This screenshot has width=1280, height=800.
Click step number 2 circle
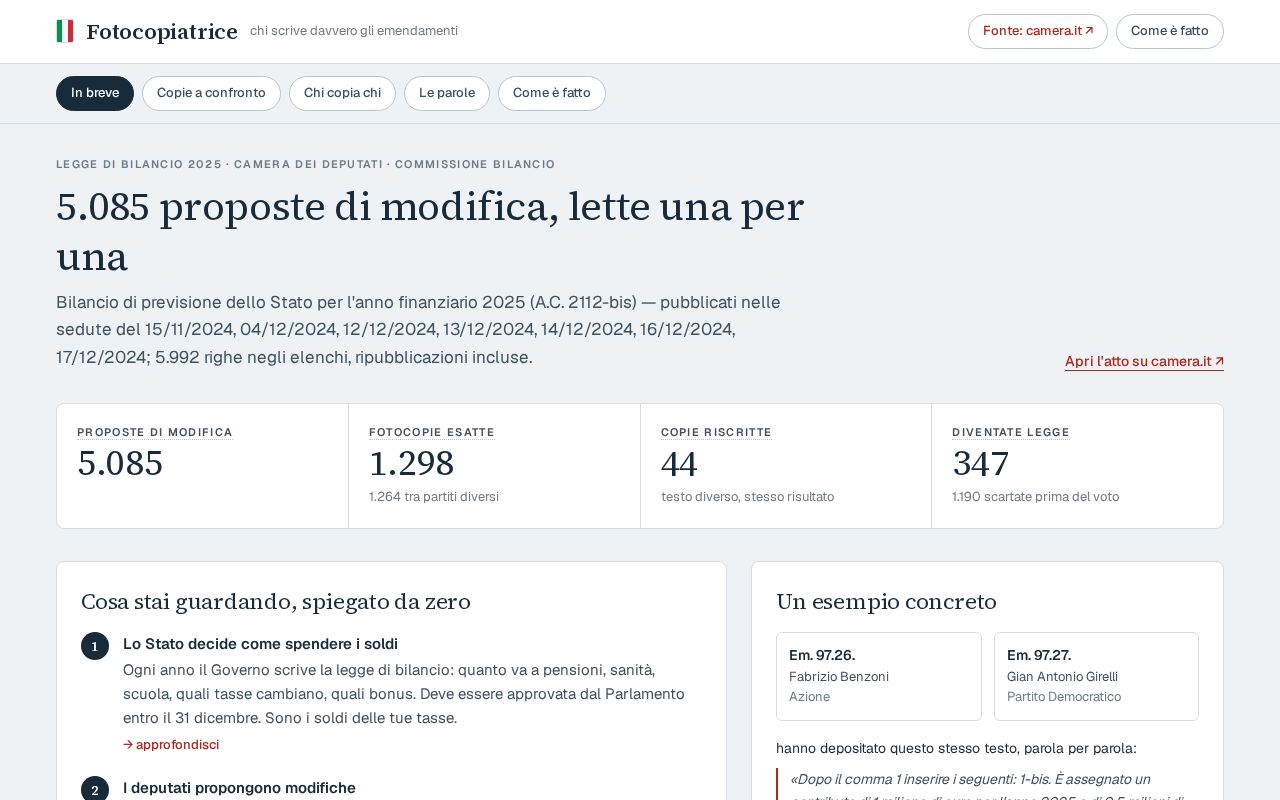tap(95, 790)
